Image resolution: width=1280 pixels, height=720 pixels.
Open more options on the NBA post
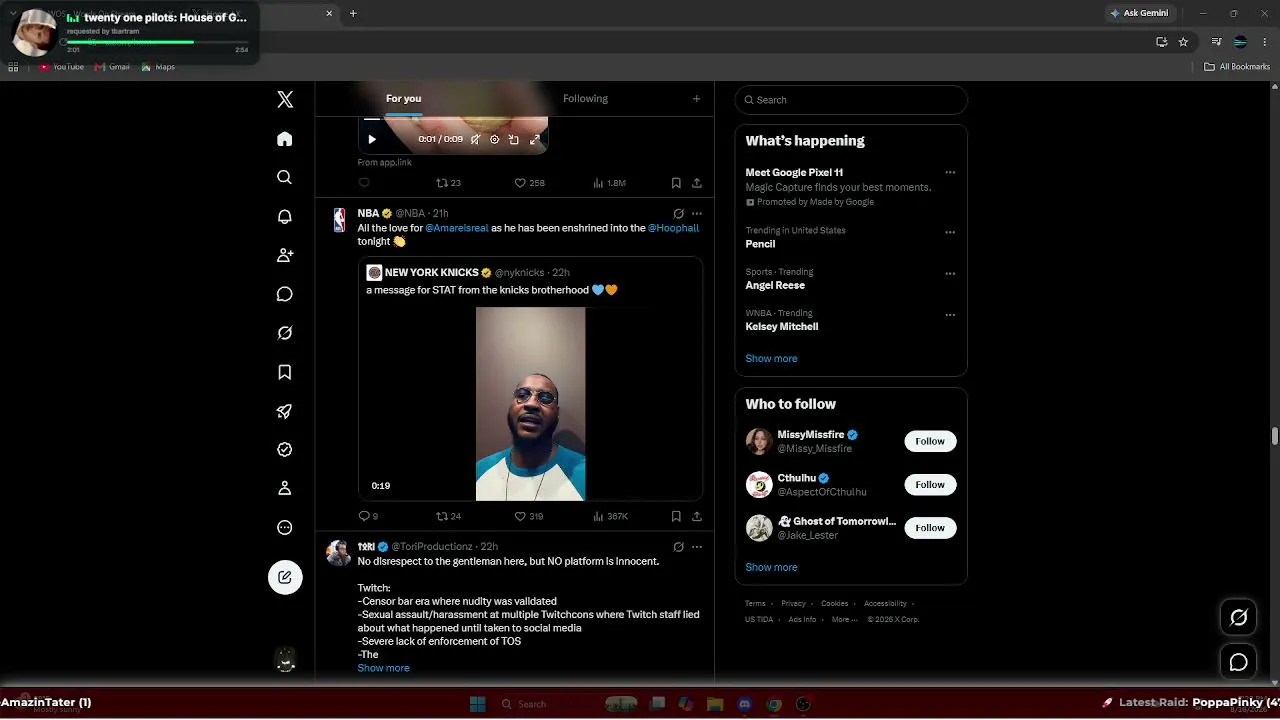coord(697,213)
